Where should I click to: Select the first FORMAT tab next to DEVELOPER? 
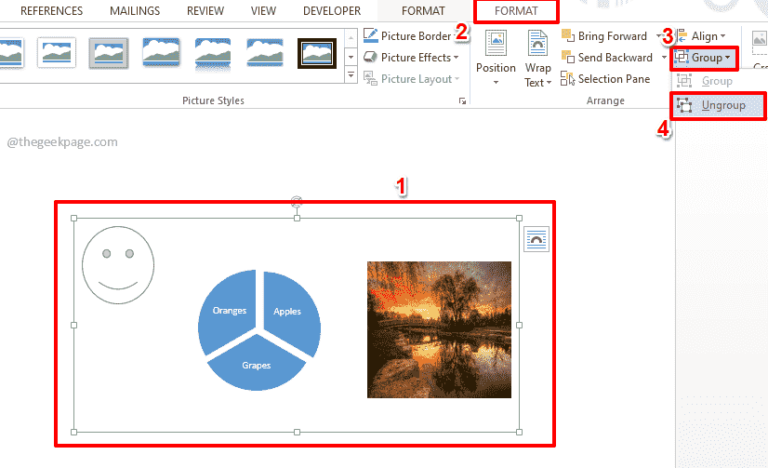pyautogui.click(x=423, y=11)
